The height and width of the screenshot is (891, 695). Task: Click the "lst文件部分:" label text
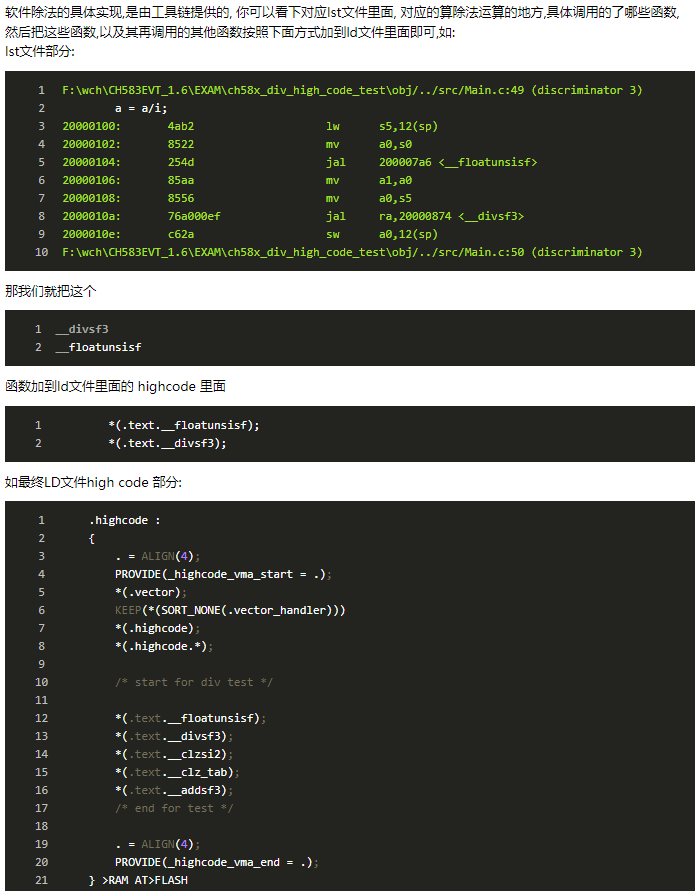click(38, 51)
